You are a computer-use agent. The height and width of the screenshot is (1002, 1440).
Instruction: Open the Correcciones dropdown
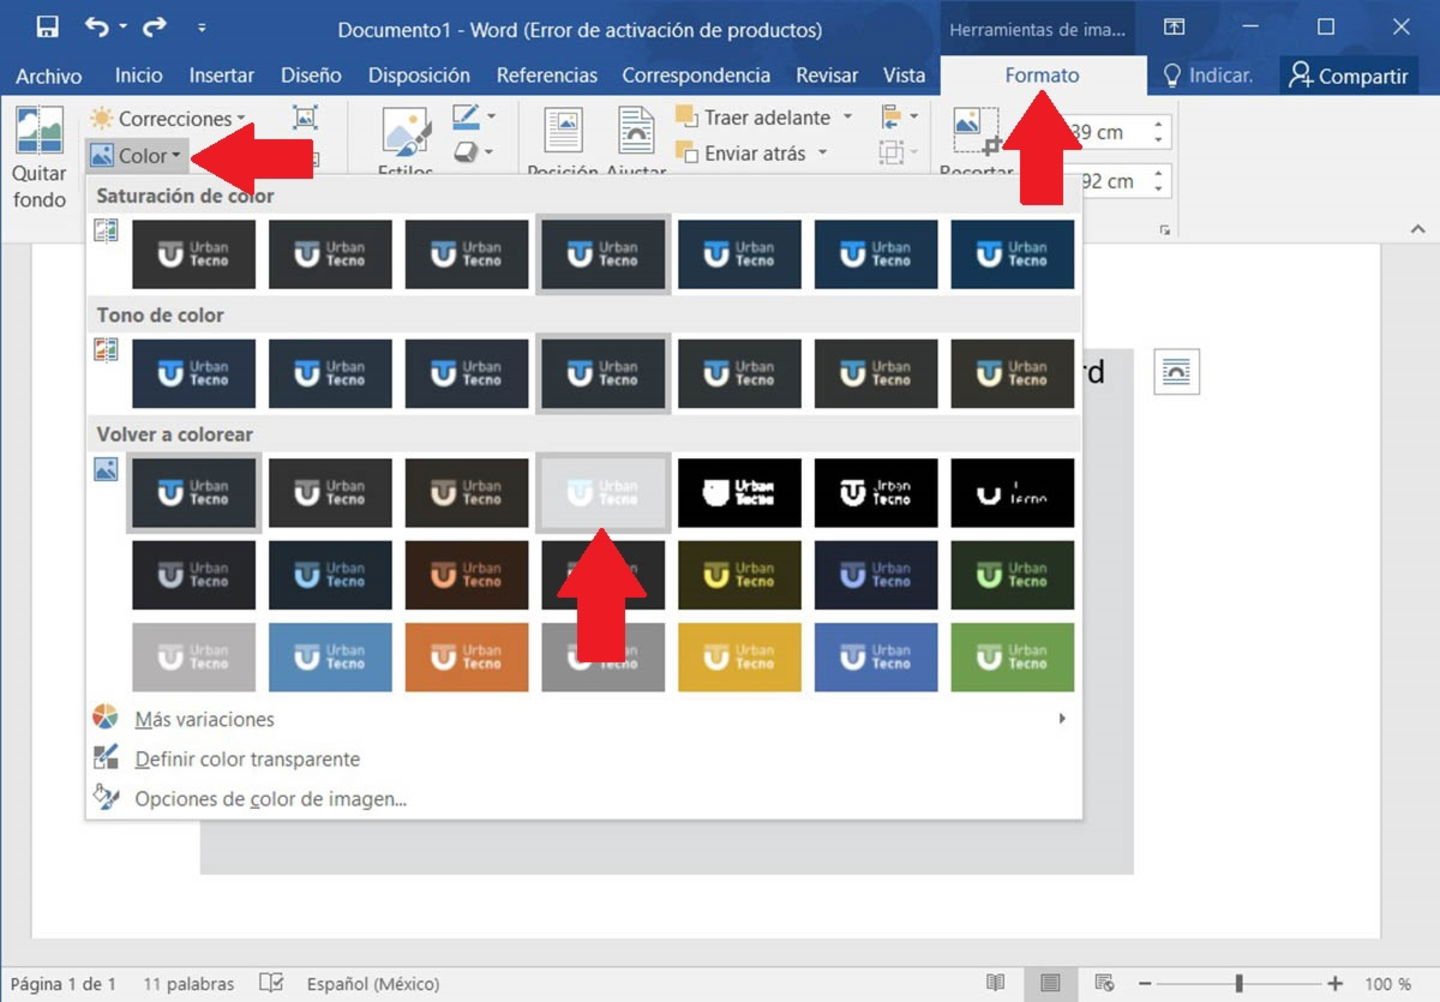(168, 118)
